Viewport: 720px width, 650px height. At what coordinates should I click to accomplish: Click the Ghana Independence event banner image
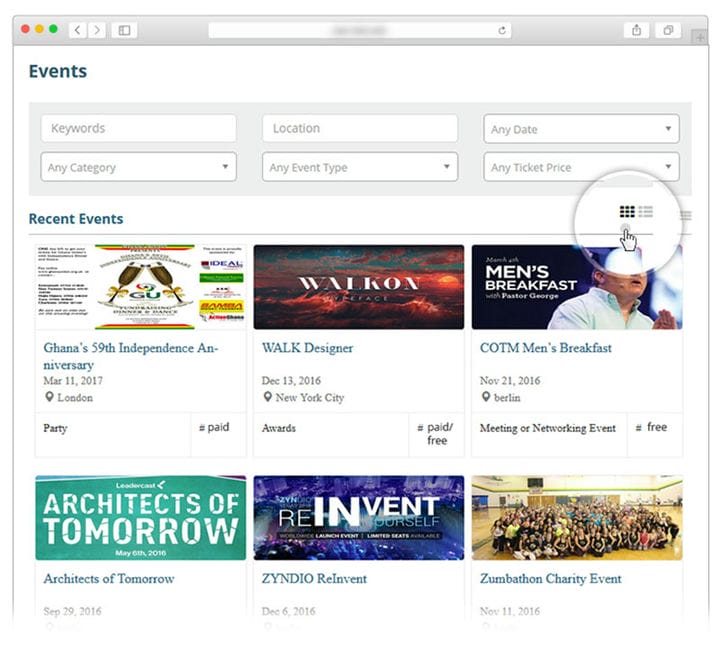click(x=141, y=287)
